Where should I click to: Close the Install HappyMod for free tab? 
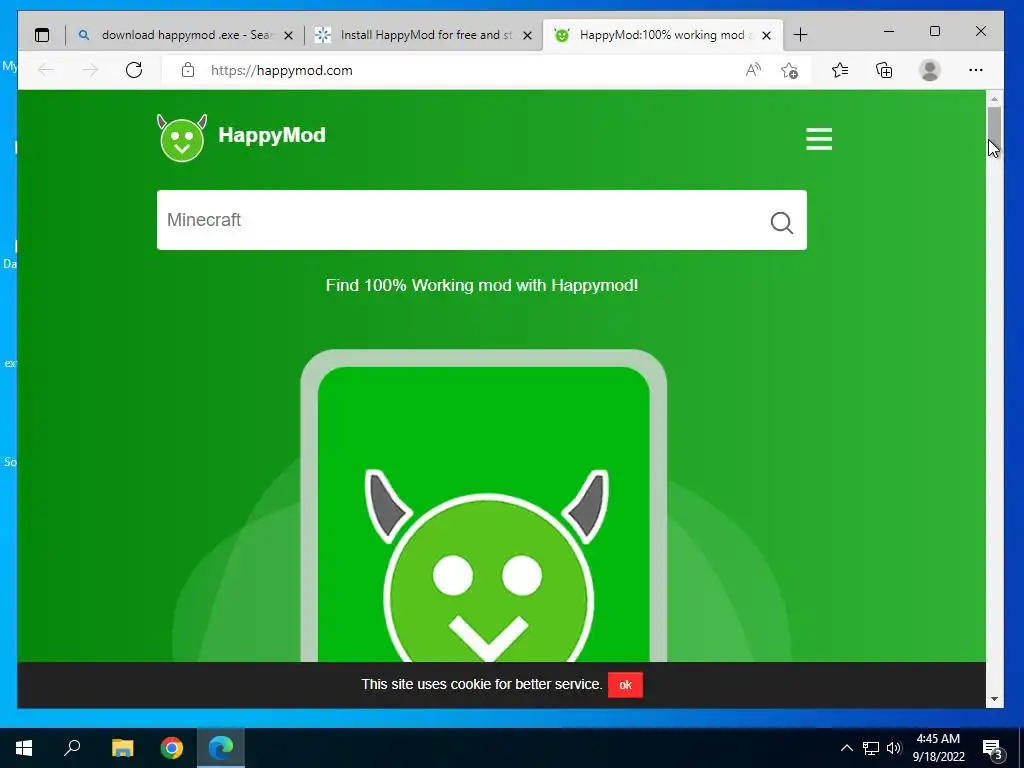pos(528,36)
